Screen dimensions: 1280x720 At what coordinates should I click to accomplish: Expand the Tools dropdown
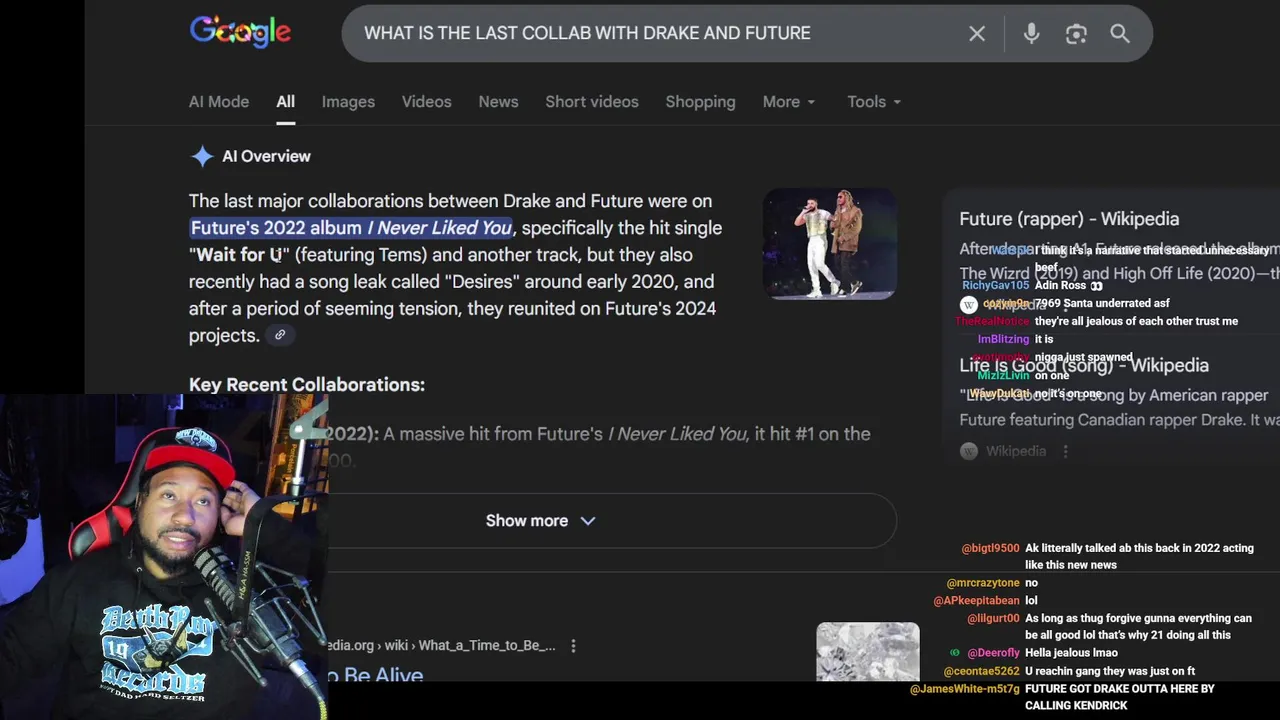[x=874, y=102]
